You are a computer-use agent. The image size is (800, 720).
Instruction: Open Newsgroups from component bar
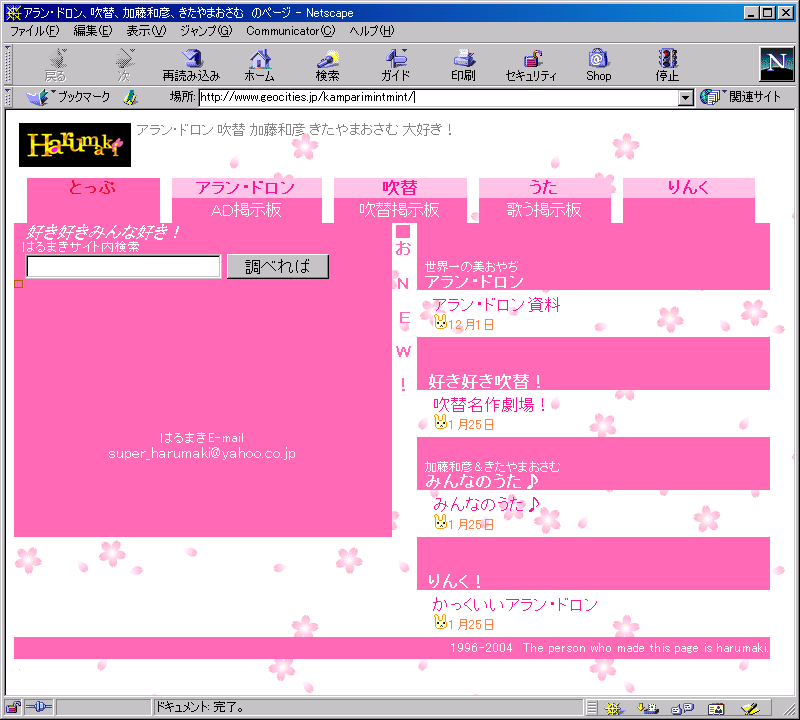tap(682, 708)
